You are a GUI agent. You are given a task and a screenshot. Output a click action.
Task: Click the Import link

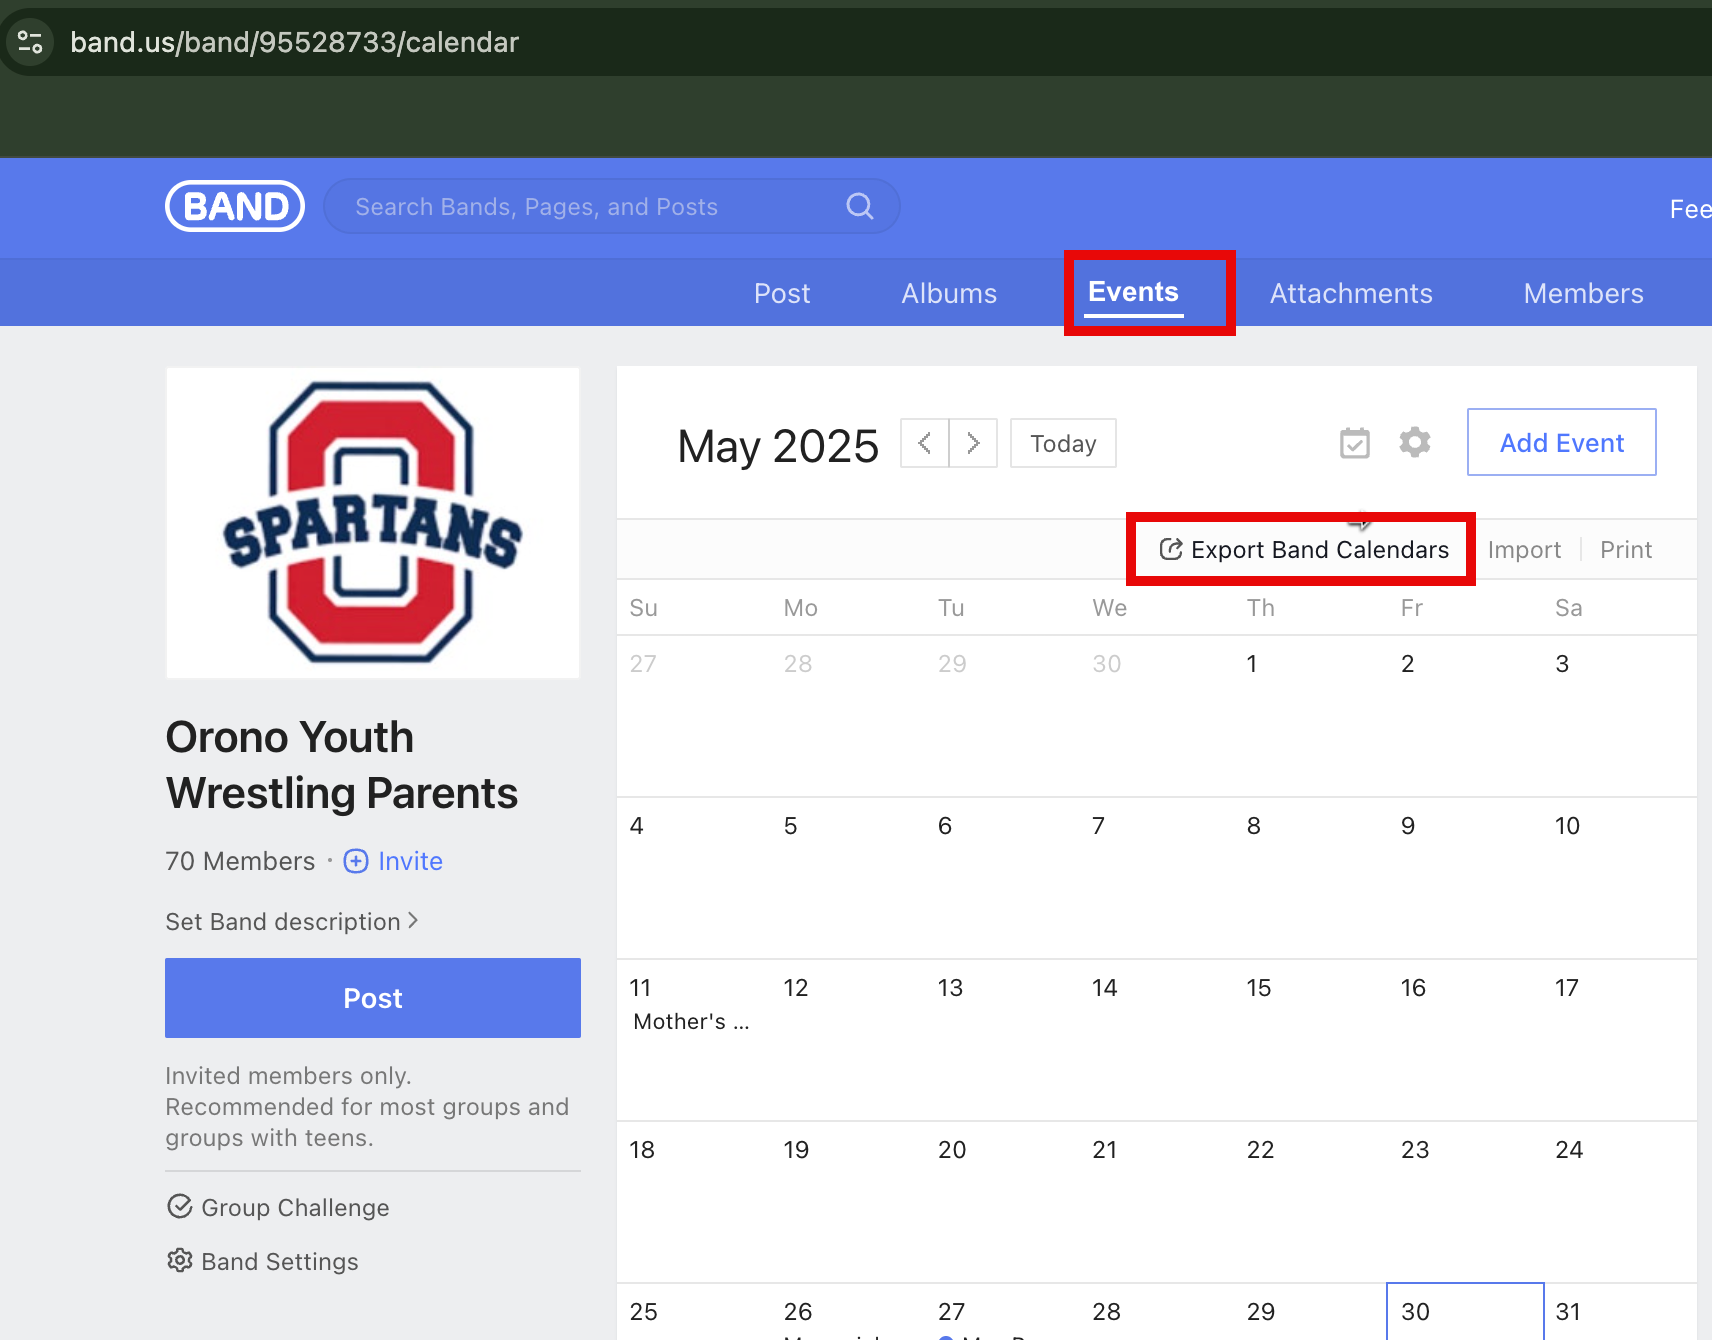(1524, 549)
